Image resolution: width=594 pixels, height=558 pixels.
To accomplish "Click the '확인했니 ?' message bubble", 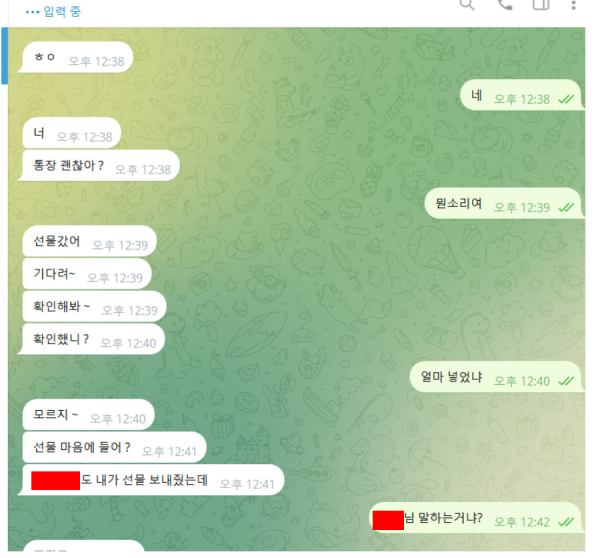I will pos(92,339).
